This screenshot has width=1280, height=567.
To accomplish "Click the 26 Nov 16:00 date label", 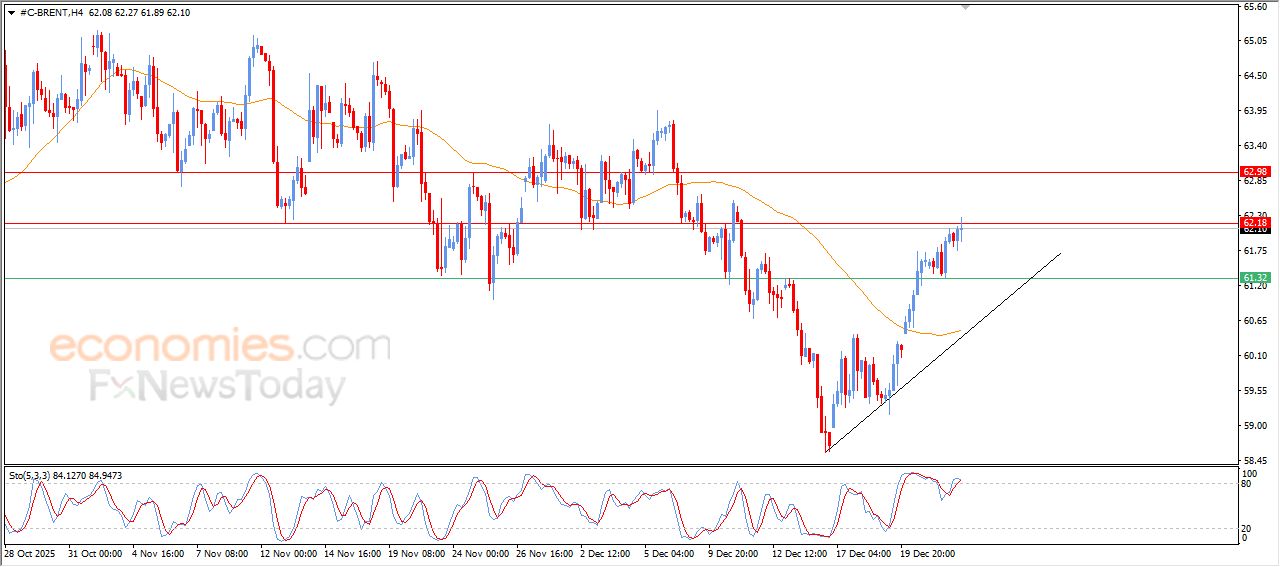I will pyautogui.click(x=546, y=553).
